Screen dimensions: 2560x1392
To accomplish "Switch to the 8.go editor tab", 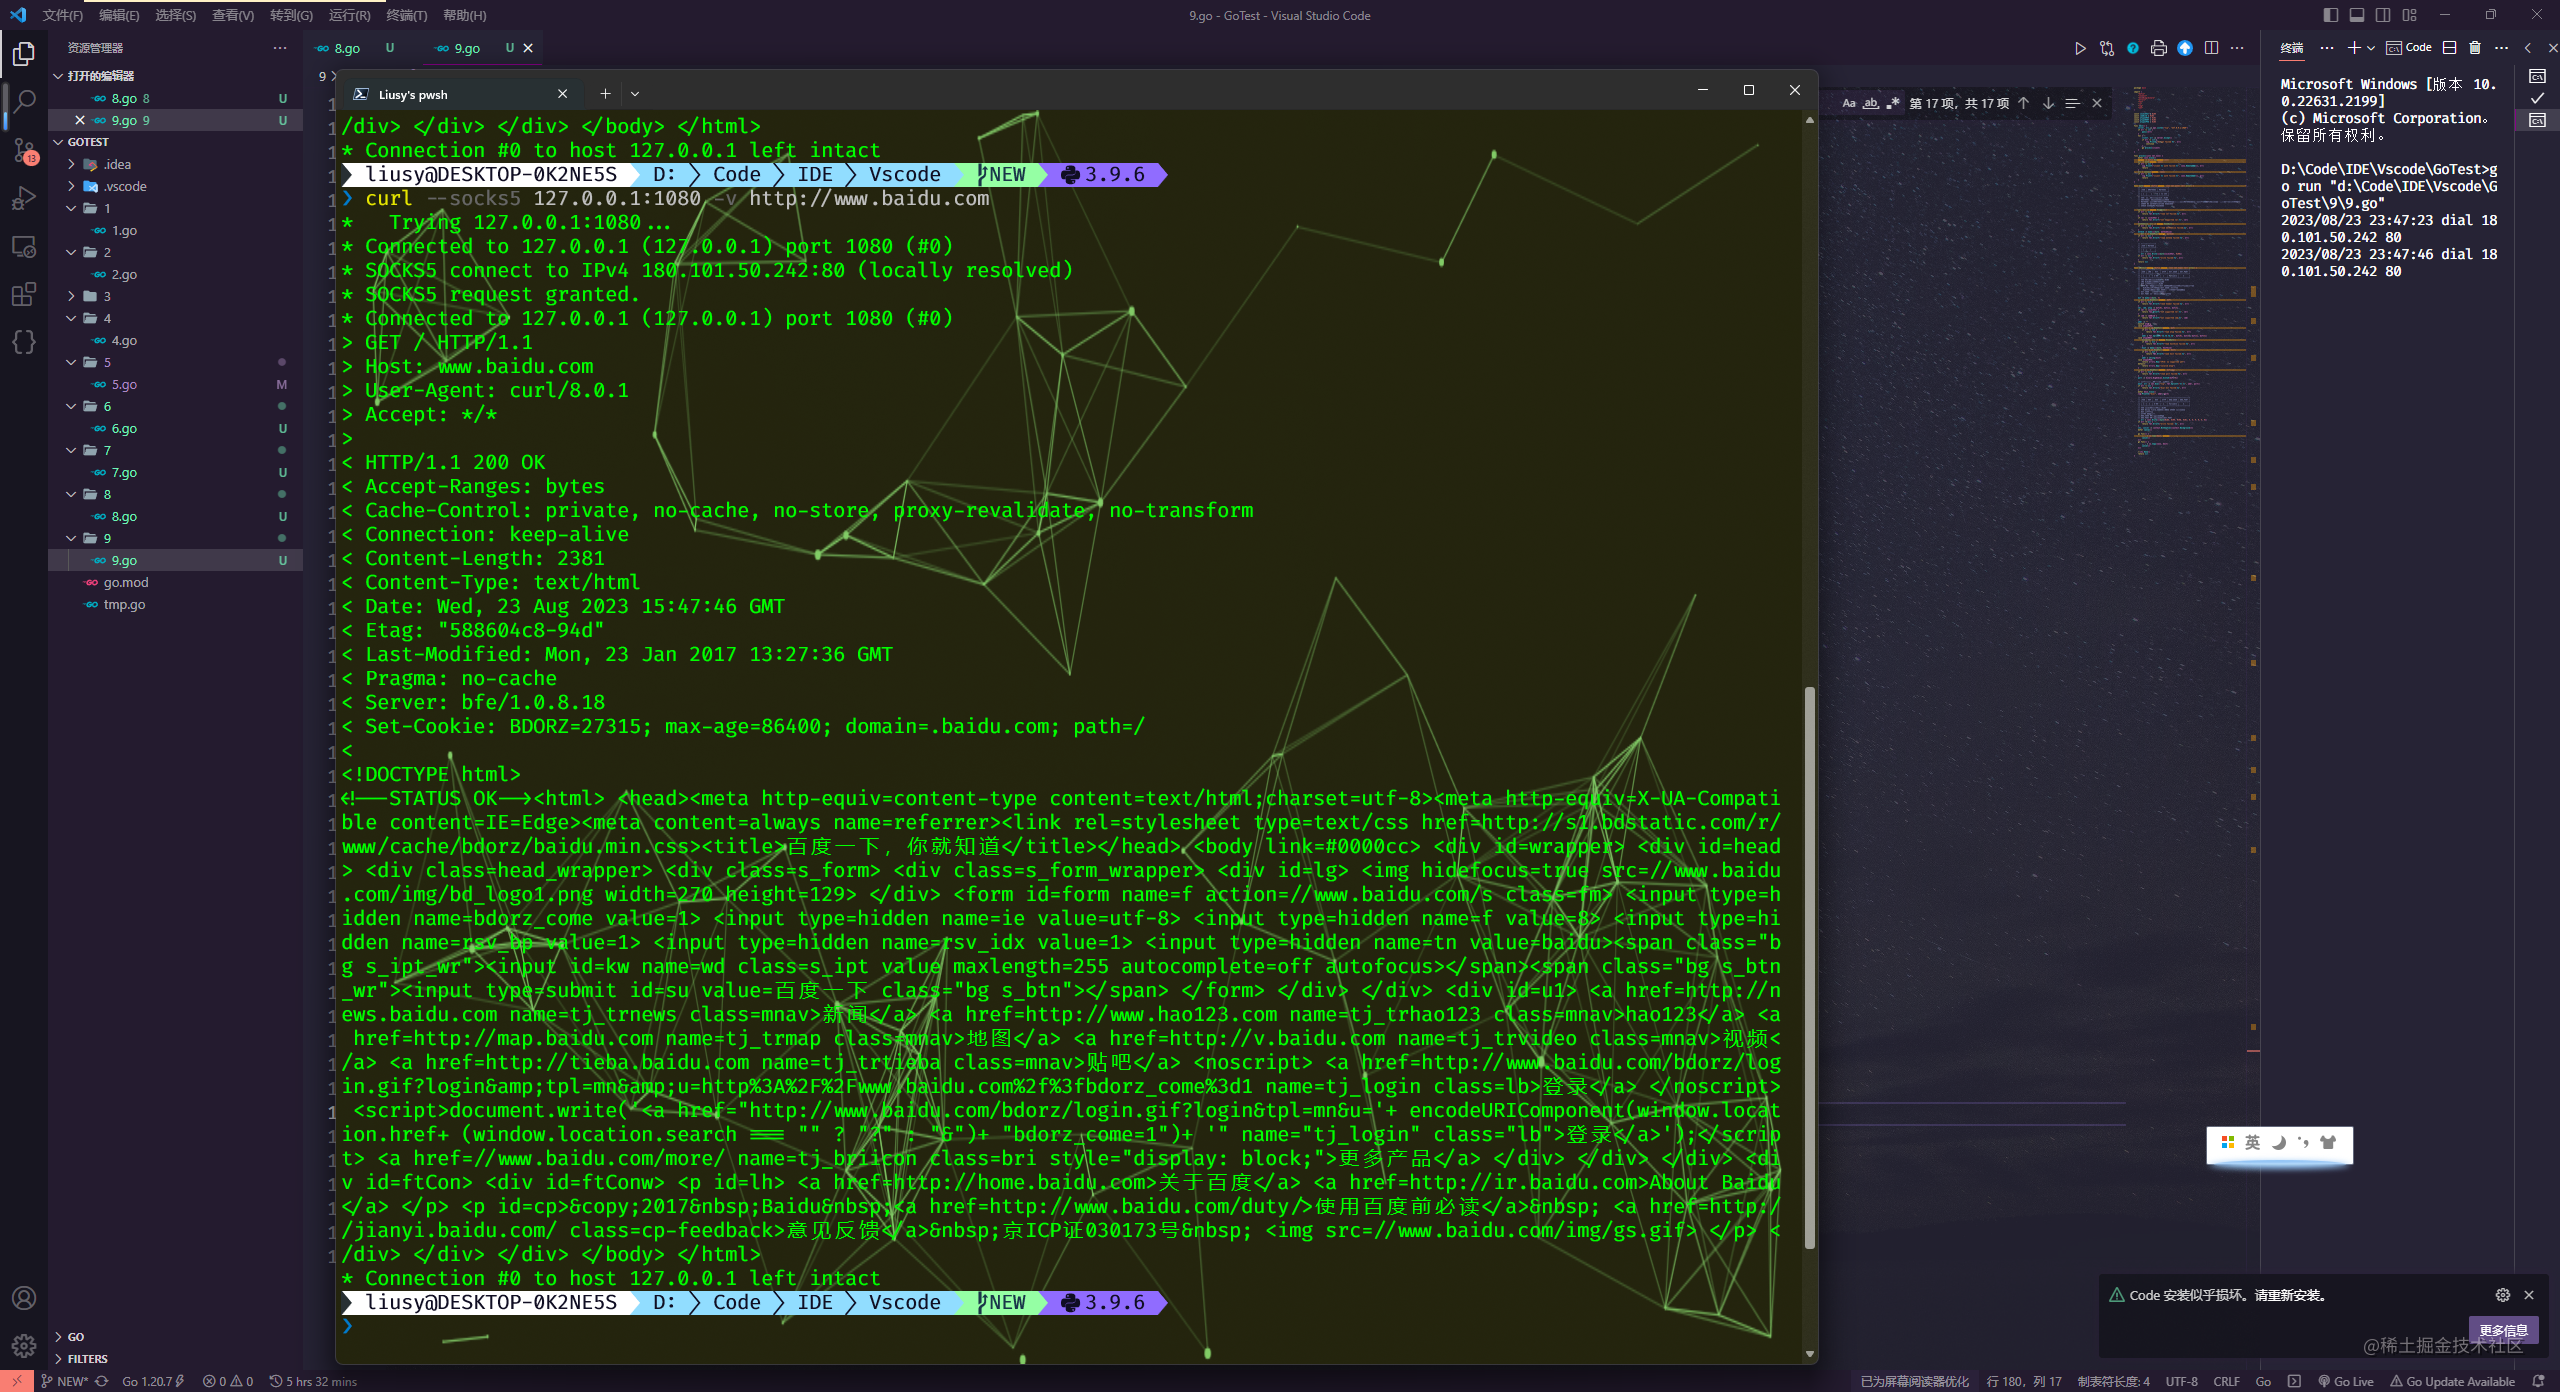I will coord(347,48).
